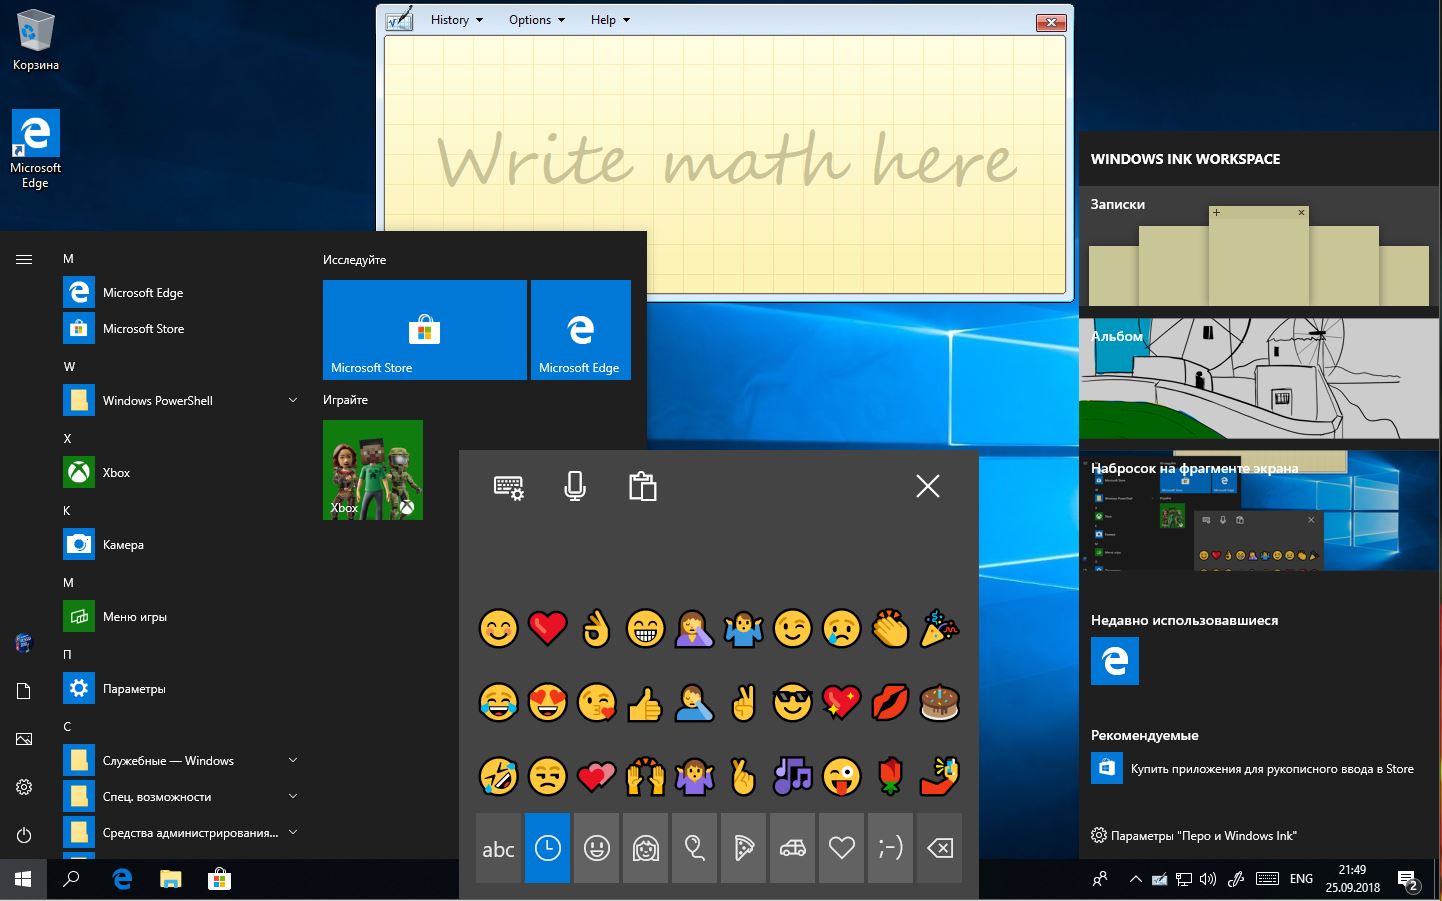Open the text emoticons ;-) category
This screenshot has width=1442, height=901.
(890, 848)
